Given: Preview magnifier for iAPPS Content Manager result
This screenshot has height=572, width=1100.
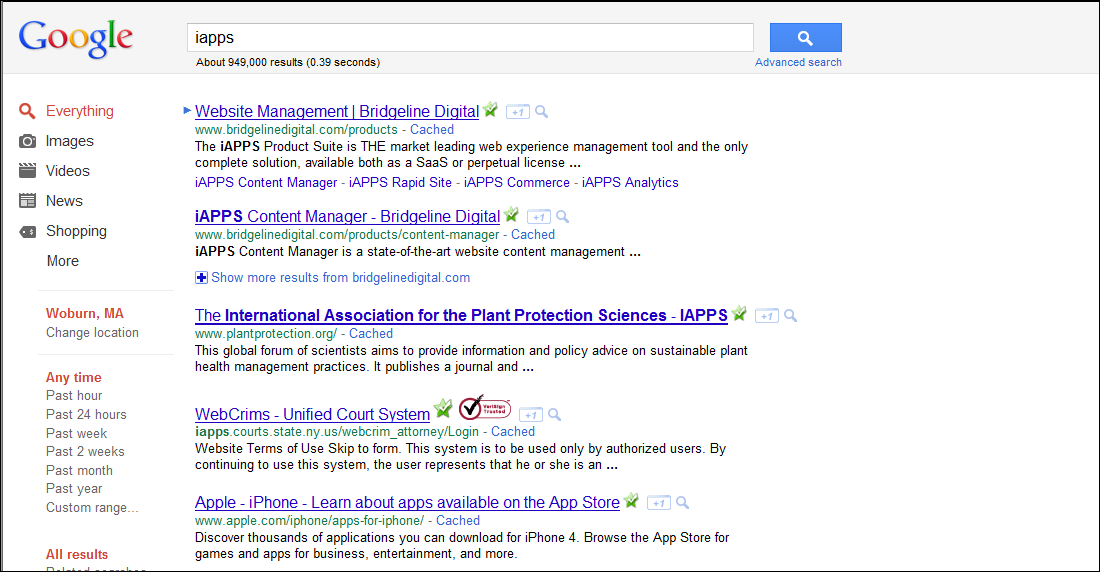Looking at the screenshot, I should [x=563, y=217].
